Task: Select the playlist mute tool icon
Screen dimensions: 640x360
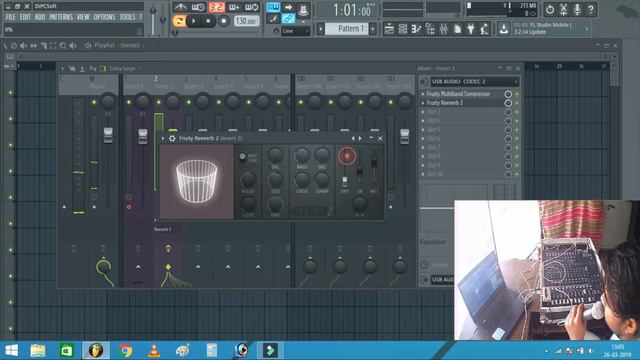Action: coord(23,46)
